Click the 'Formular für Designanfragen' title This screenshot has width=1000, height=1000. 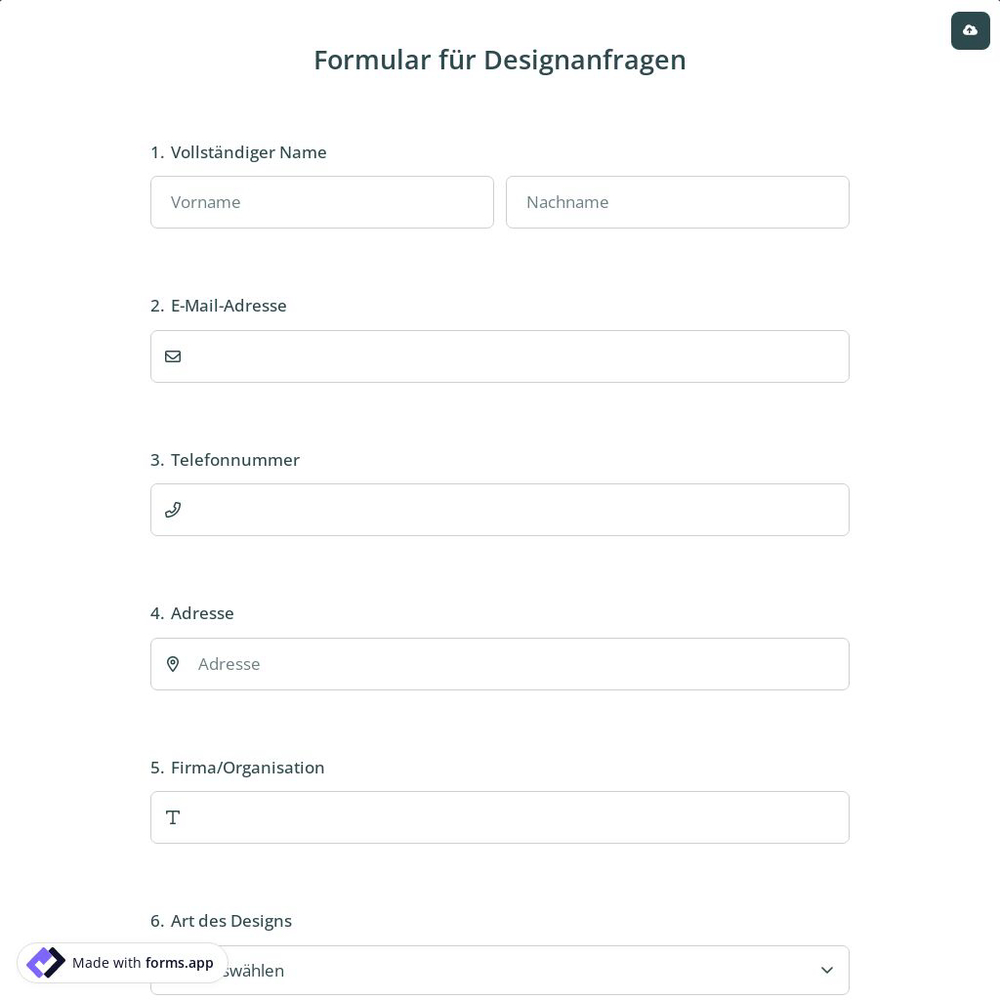tap(500, 59)
